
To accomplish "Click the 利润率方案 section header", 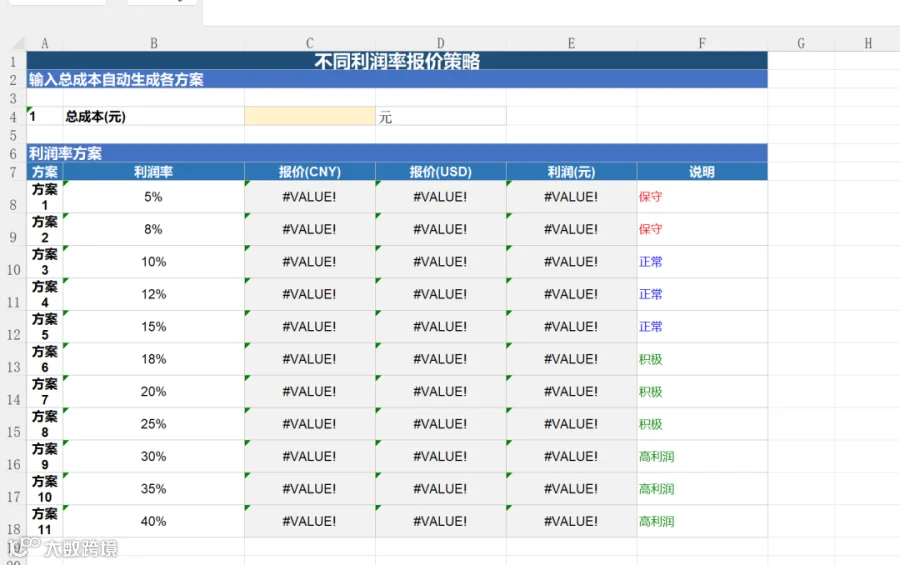I will tap(397, 153).
